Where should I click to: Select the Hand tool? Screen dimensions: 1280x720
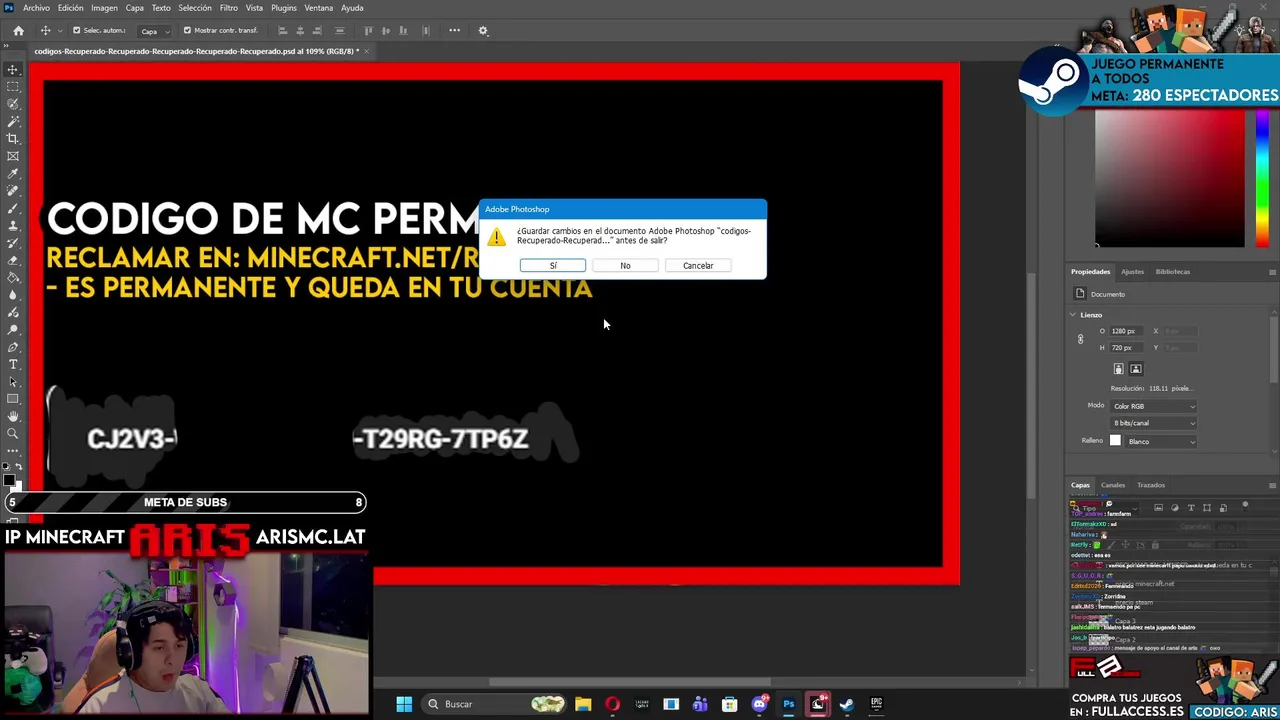pos(13,416)
